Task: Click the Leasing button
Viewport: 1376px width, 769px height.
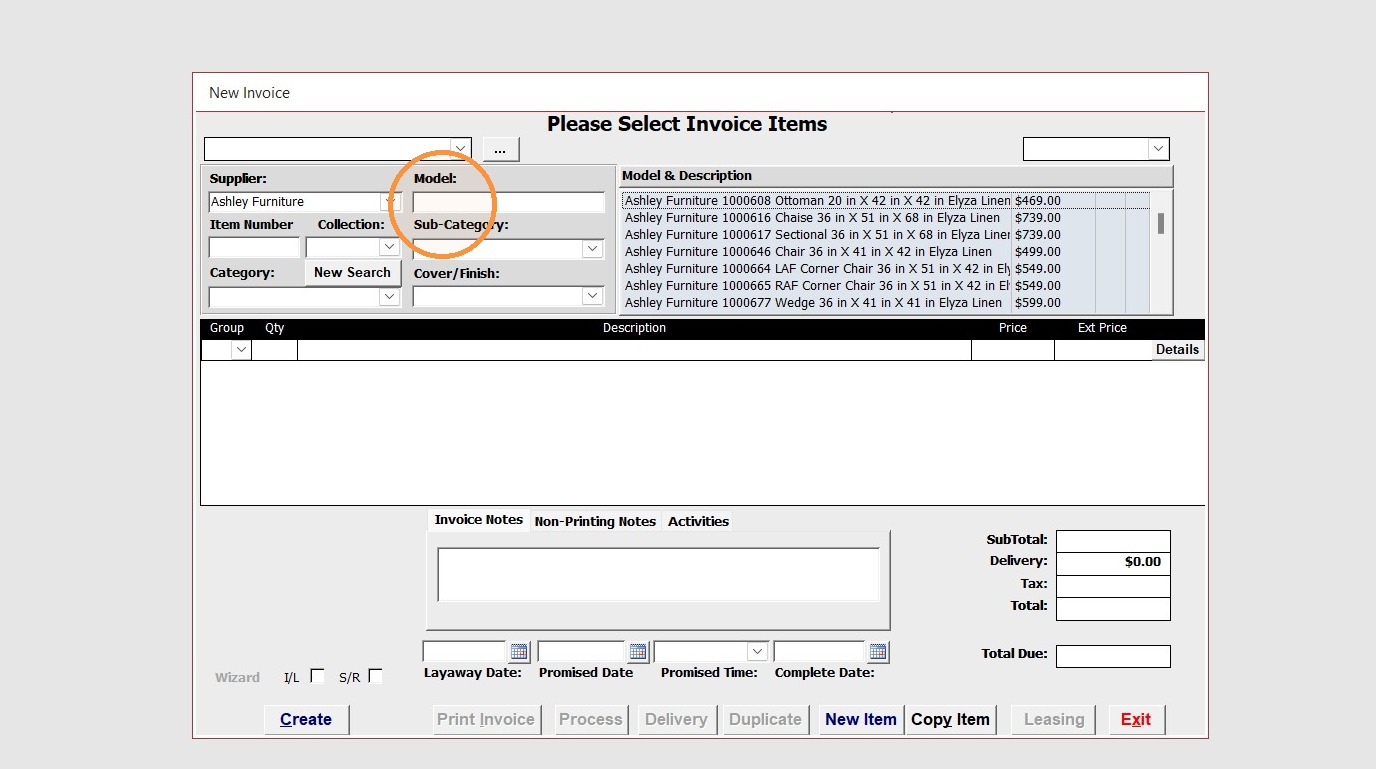Action: click(x=1054, y=719)
